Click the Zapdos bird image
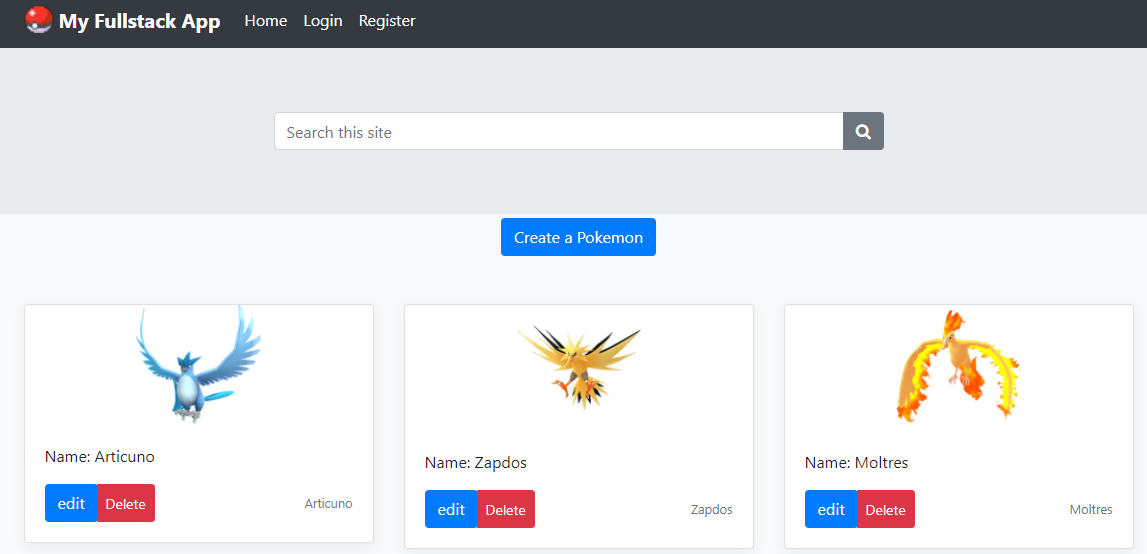The height and width of the screenshot is (554, 1147). pyautogui.click(x=579, y=367)
